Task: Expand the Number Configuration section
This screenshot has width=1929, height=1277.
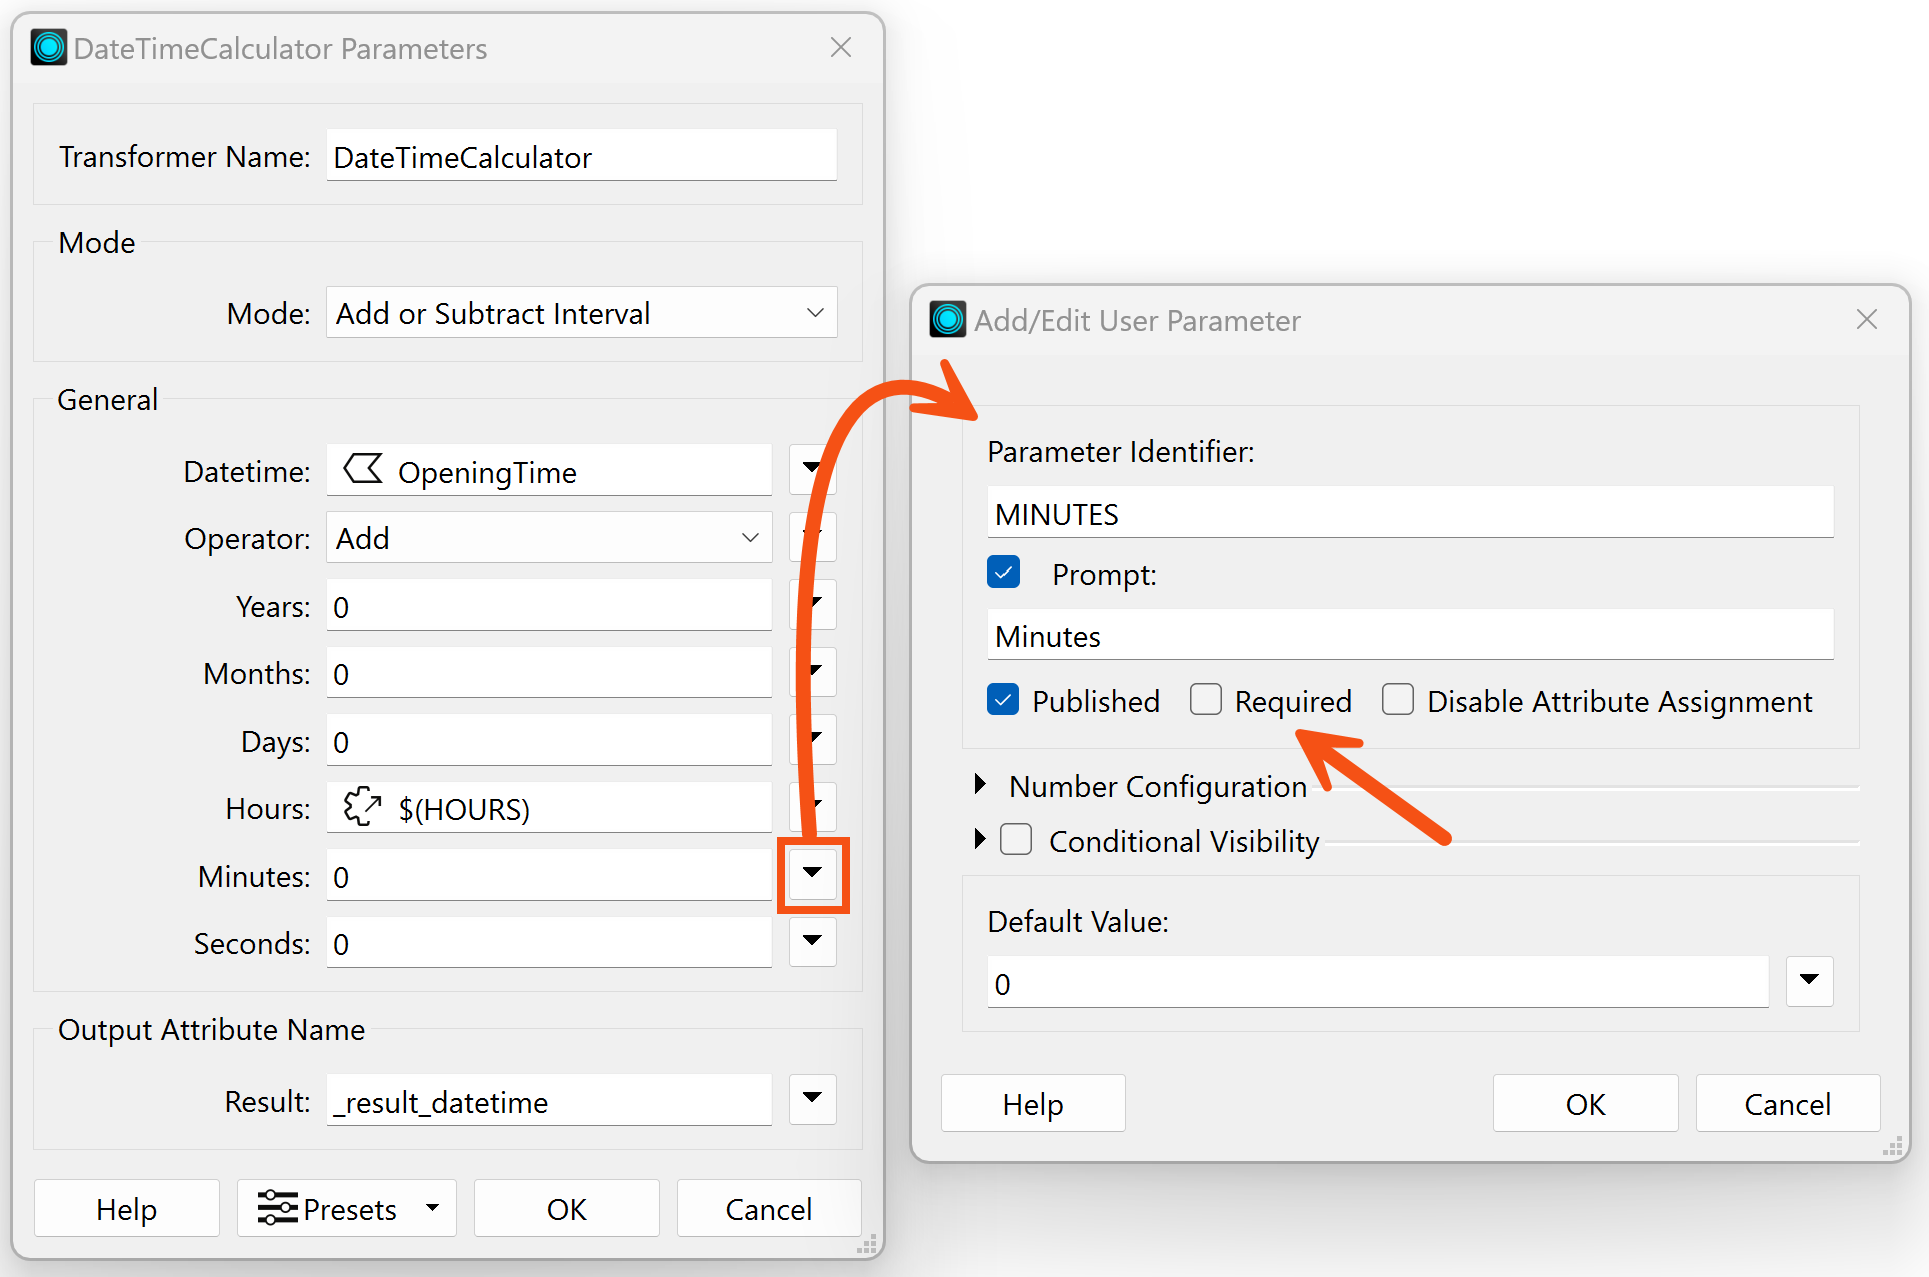Action: click(978, 785)
